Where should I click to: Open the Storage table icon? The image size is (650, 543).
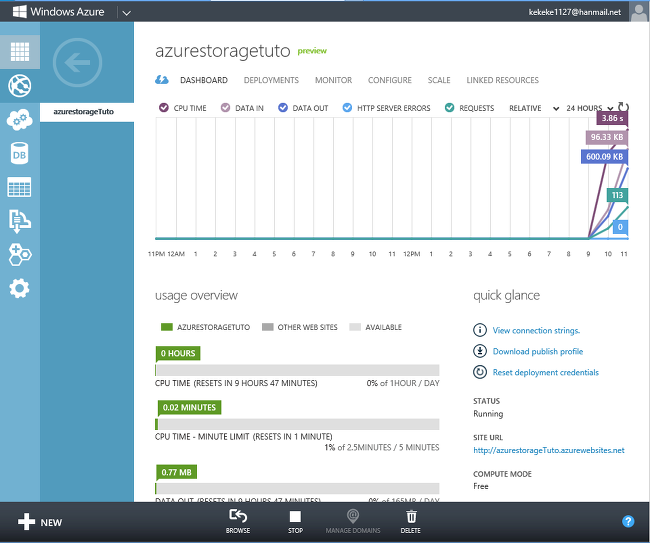tap(19, 187)
